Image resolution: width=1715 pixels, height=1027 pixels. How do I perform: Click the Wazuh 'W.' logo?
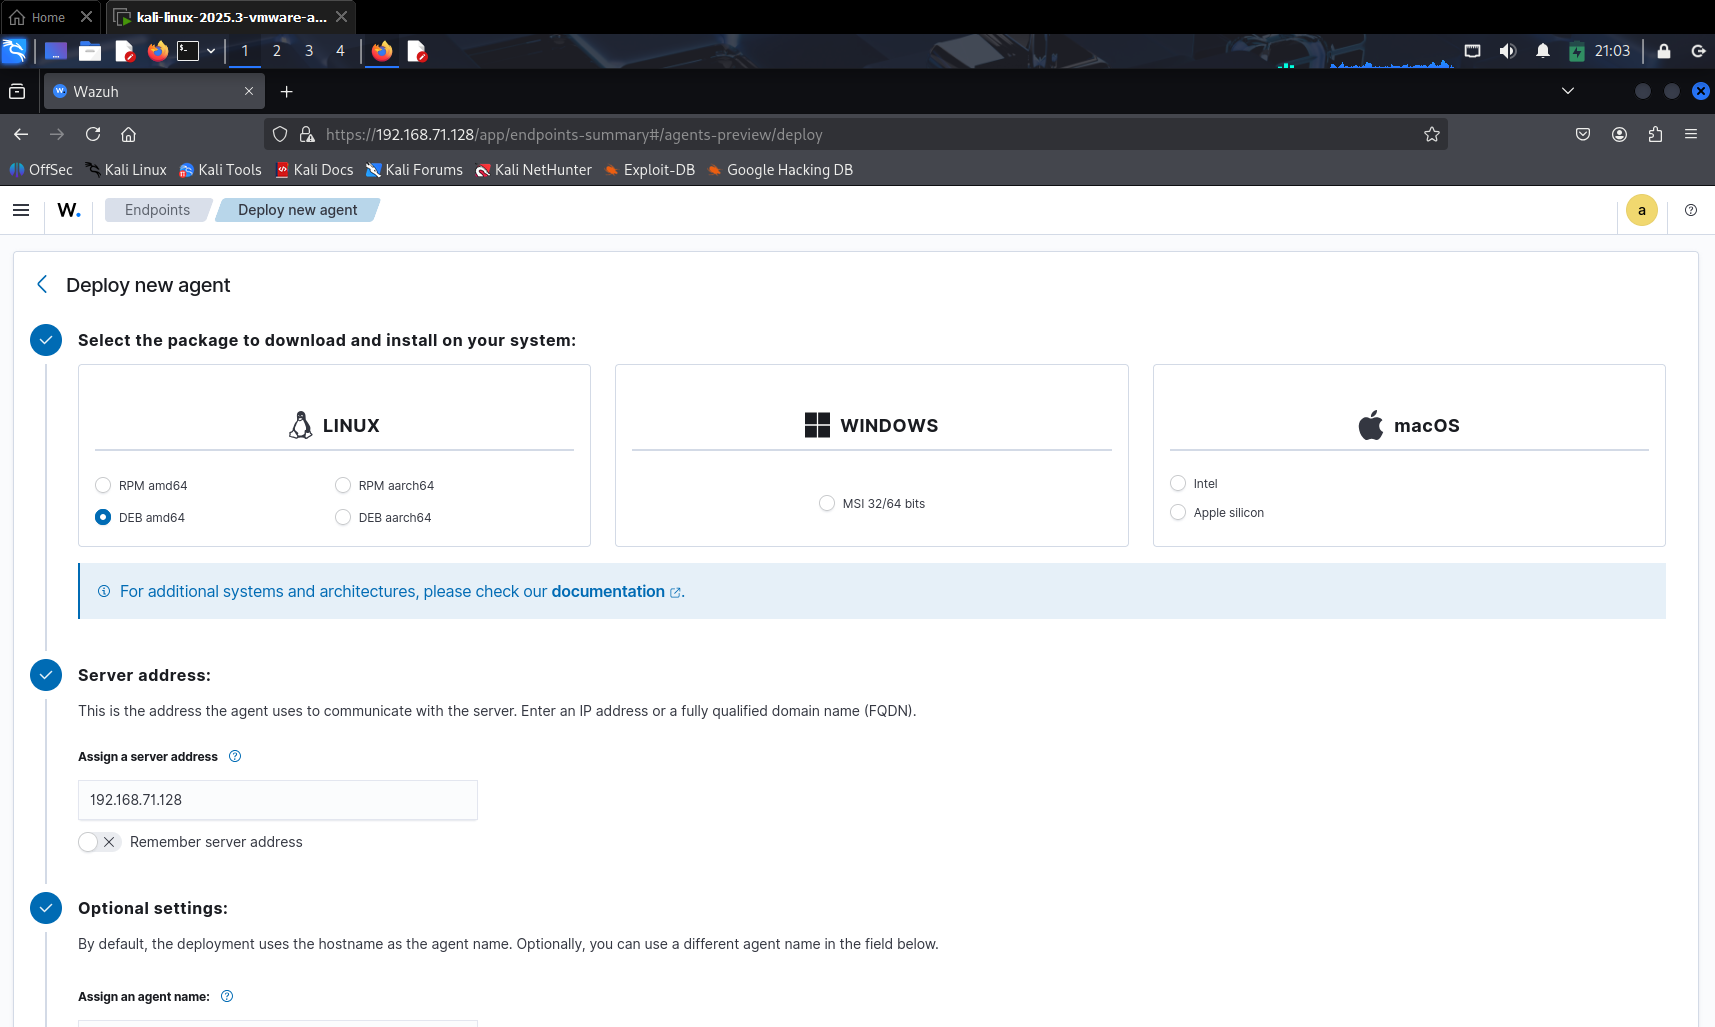pyautogui.click(x=69, y=210)
